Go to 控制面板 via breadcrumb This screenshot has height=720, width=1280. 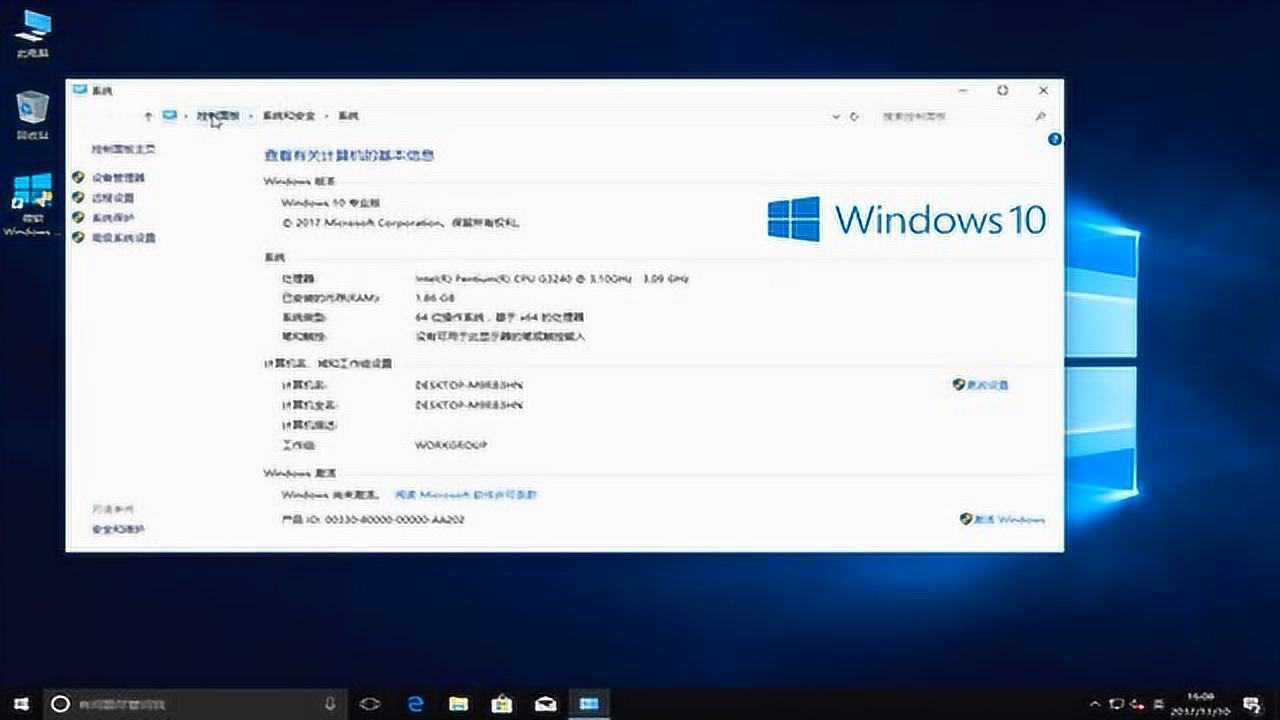218,116
